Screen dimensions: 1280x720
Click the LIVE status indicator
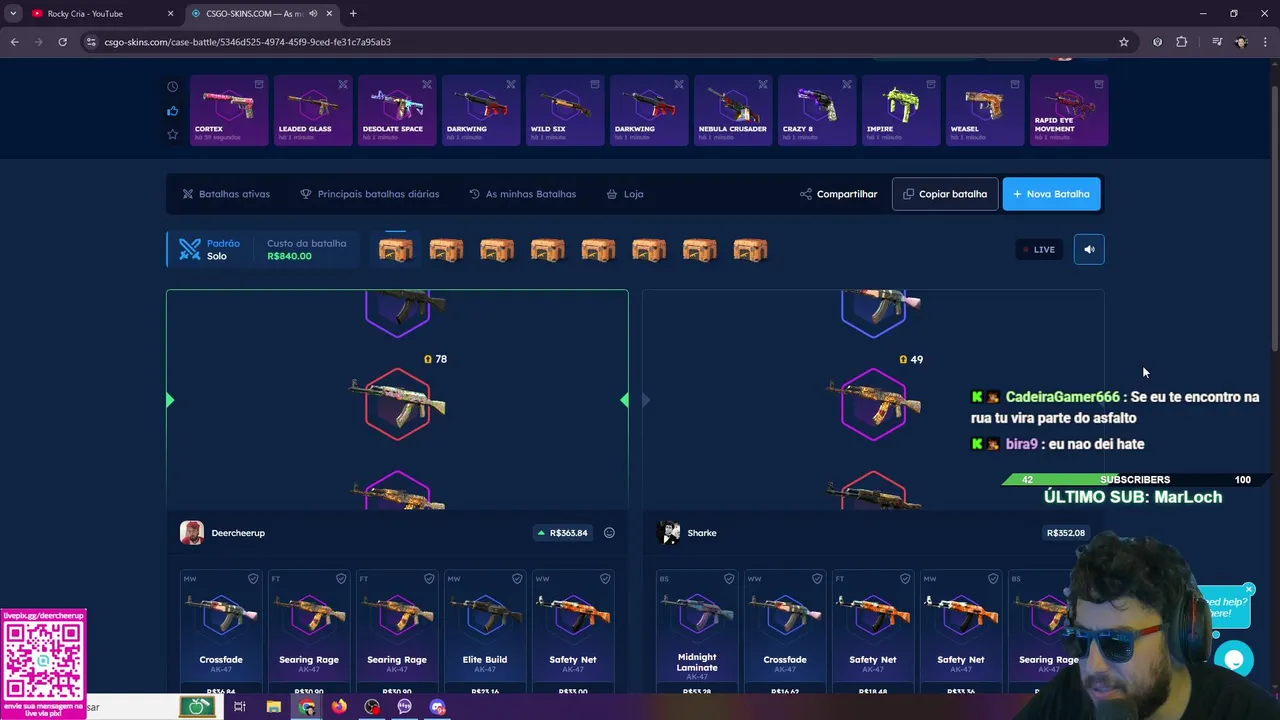[1039, 250]
